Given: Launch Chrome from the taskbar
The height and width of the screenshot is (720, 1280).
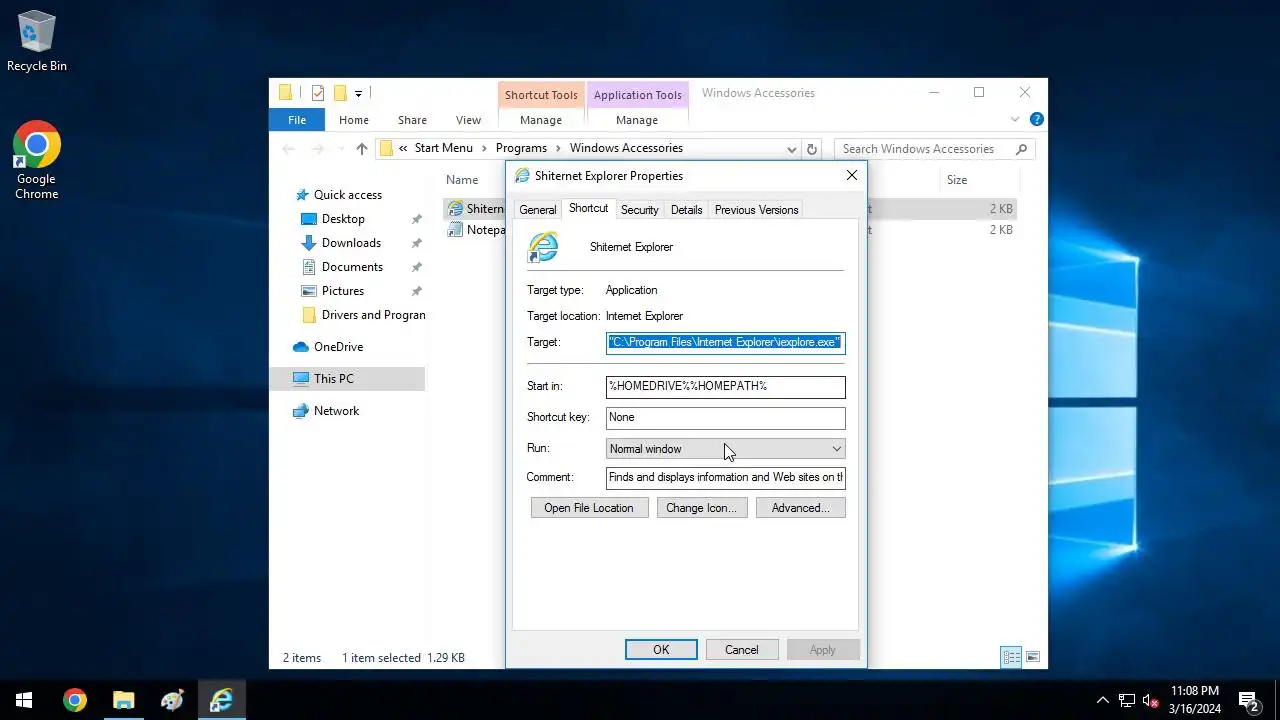Looking at the screenshot, I should tap(75, 700).
